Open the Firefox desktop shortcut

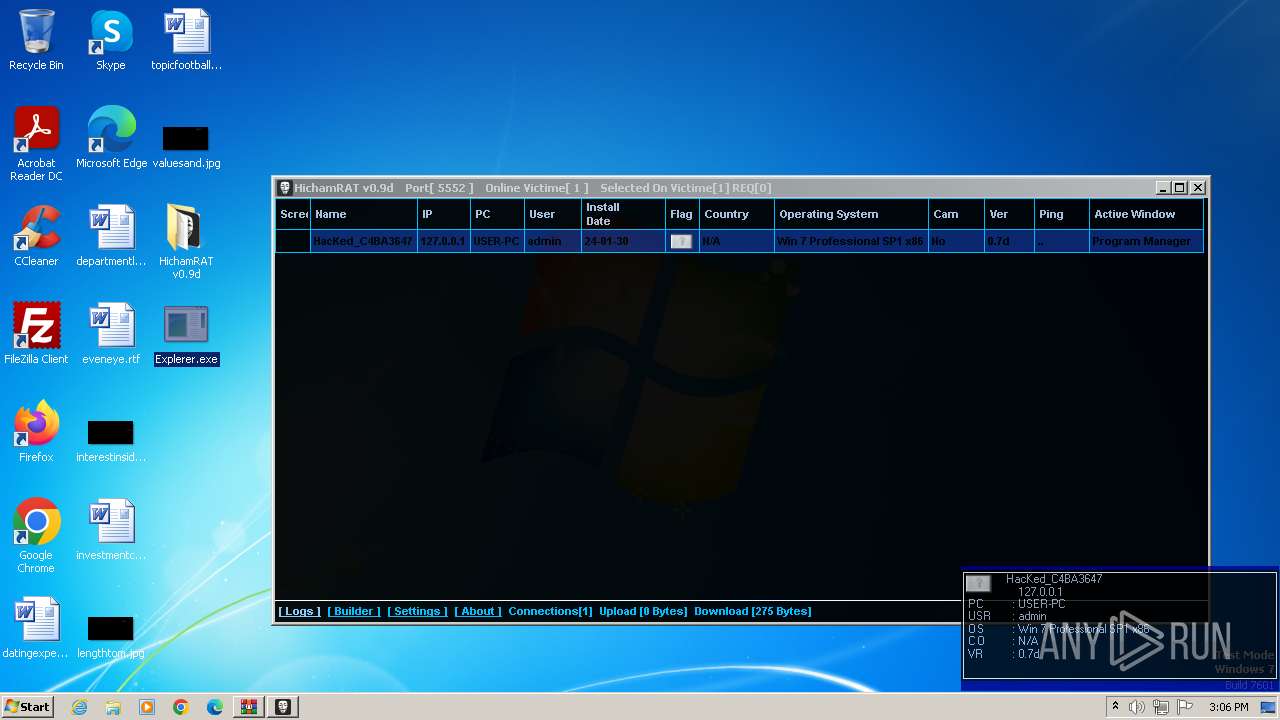pyautogui.click(x=36, y=433)
